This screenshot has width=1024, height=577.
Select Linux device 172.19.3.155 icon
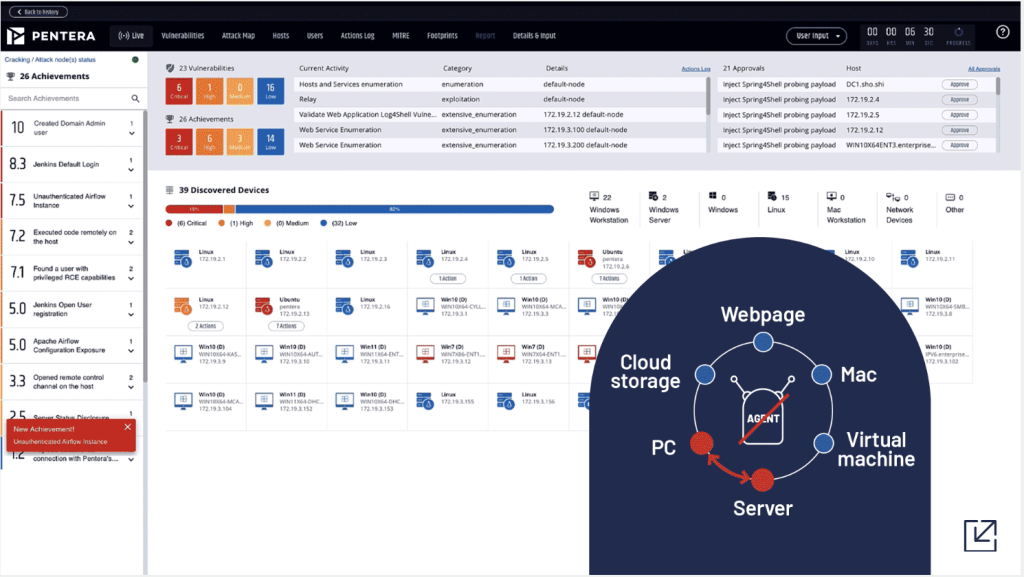pos(425,401)
